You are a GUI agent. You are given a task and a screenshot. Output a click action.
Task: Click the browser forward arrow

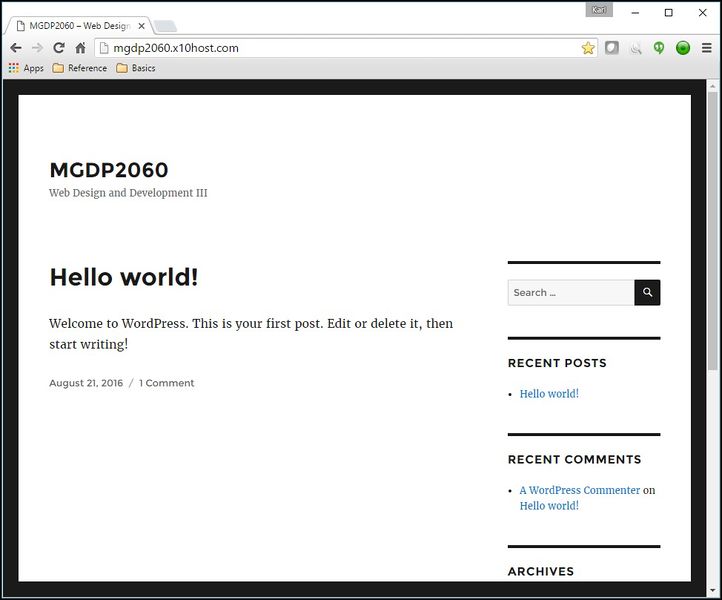coord(37,48)
